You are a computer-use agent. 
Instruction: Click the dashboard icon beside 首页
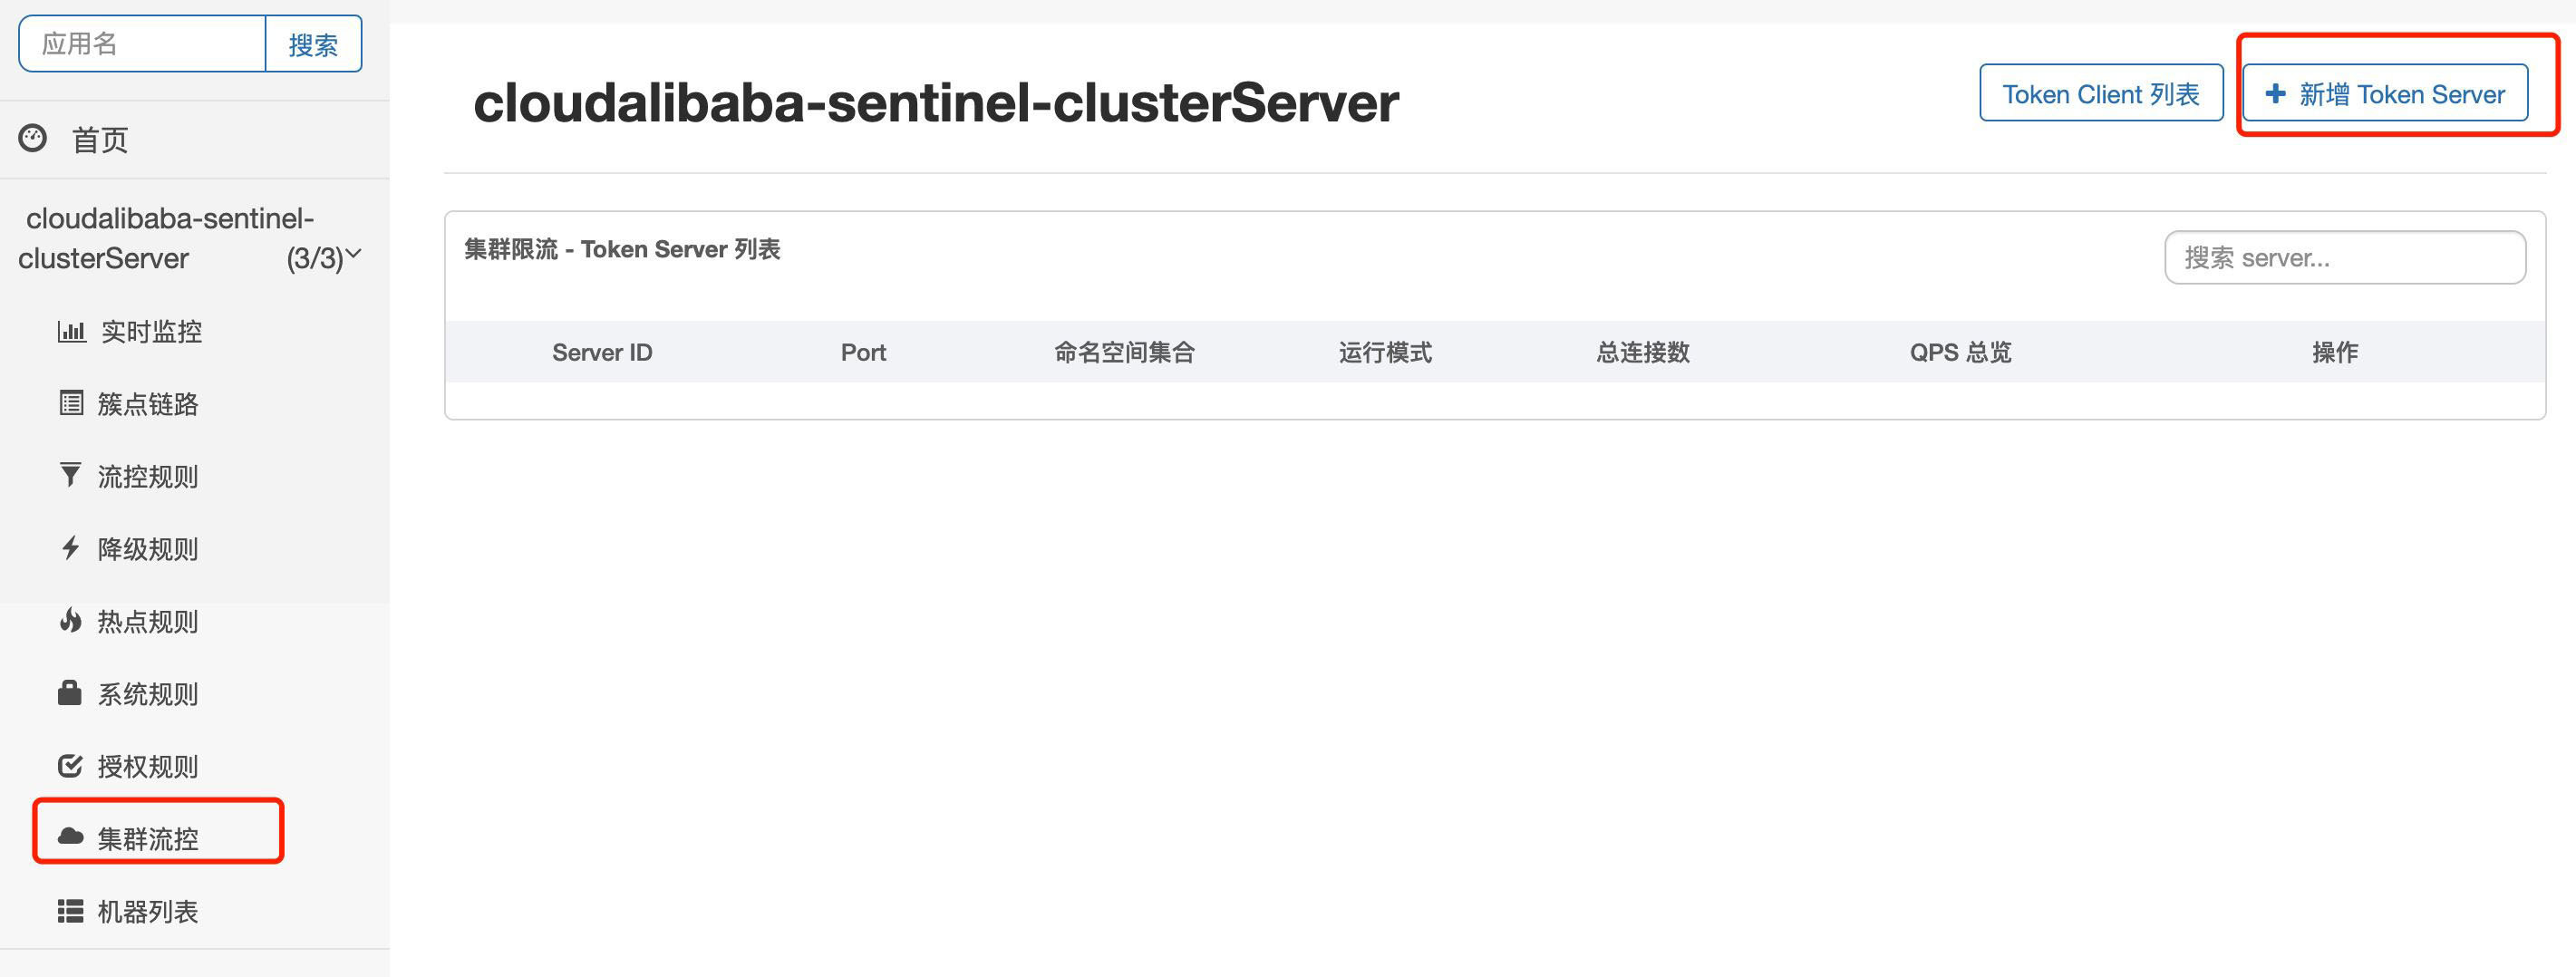pos(33,138)
